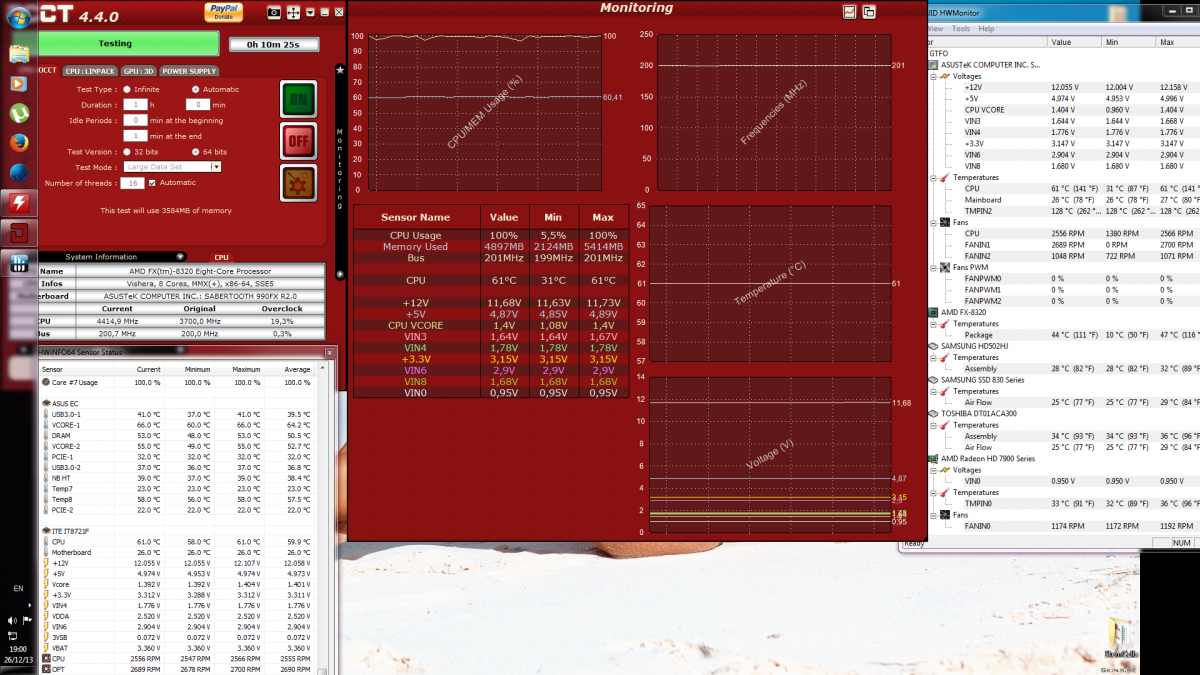Switch to GPU:3D tab
Image resolution: width=1200 pixels, height=675 pixels.
pyautogui.click(x=138, y=72)
